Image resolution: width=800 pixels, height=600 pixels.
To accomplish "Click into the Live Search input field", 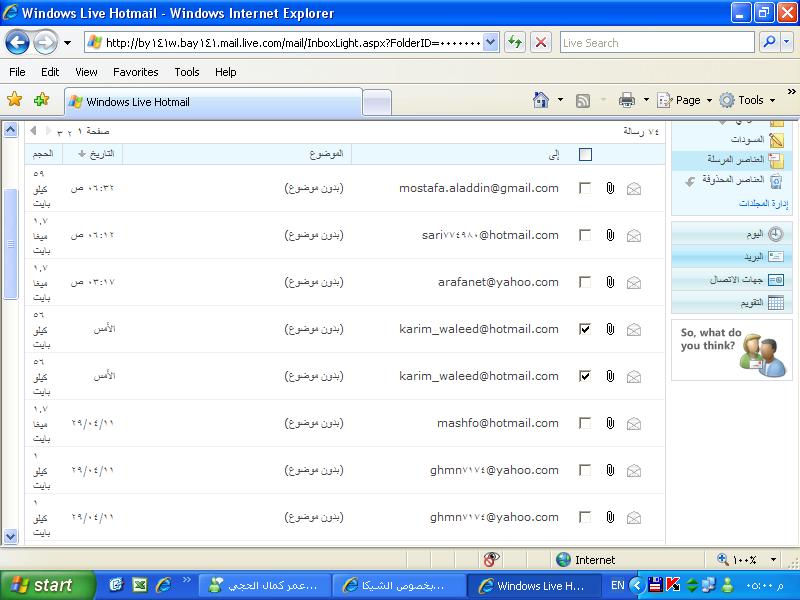I will point(657,42).
